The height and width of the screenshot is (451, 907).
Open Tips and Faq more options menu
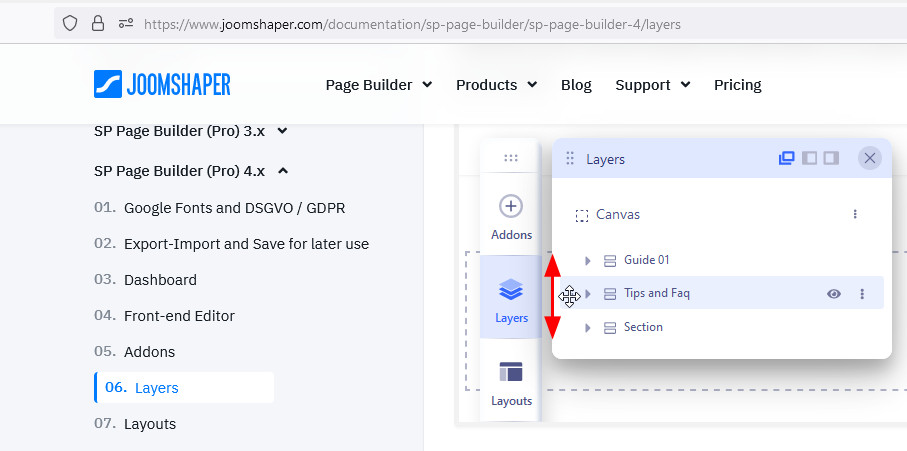click(x=862, y=294)
